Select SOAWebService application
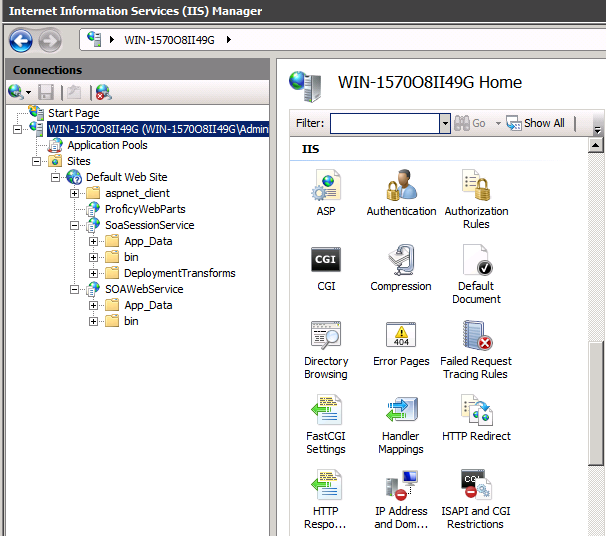The width and height of the screenshot is (606, 536). (x=144, y=289)
